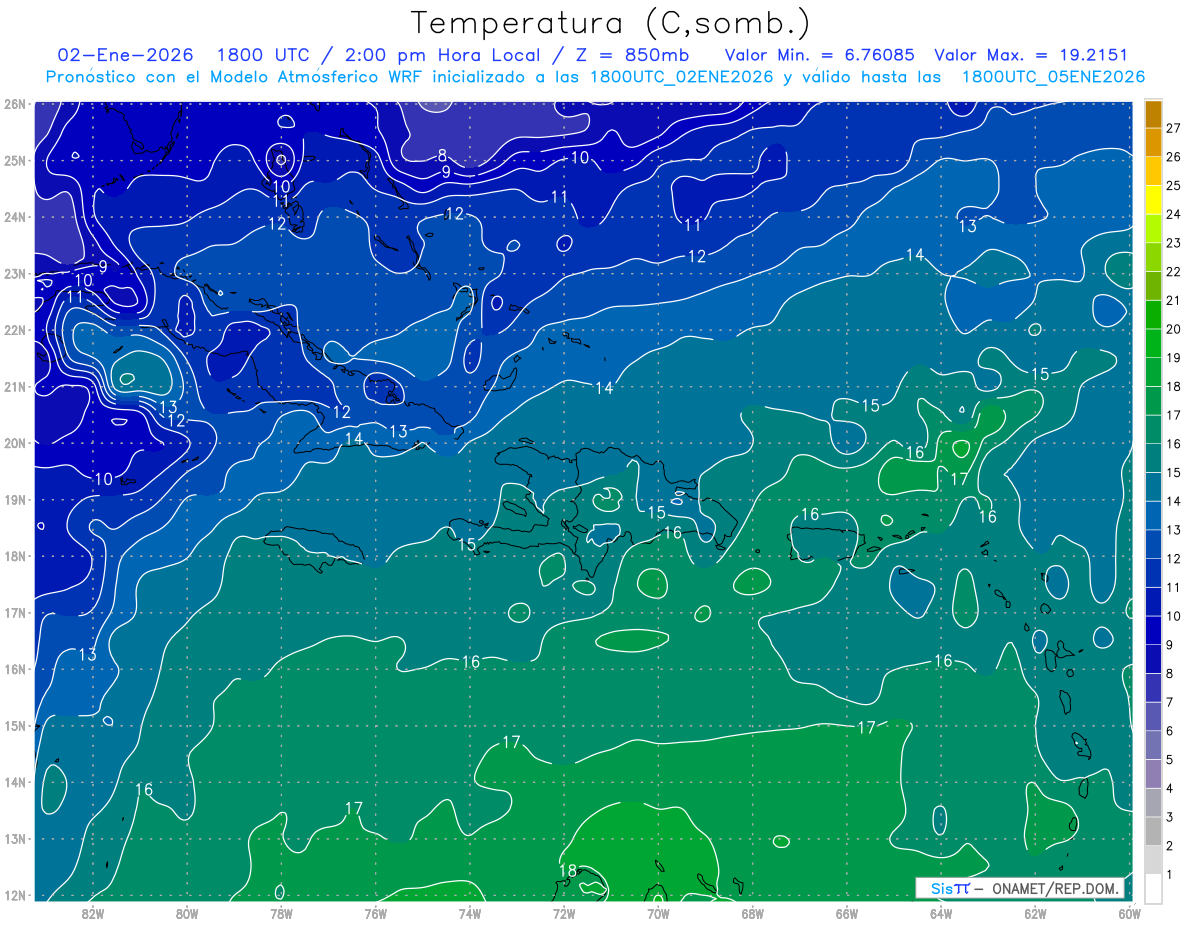Click legend value 27 on the color bar

pos(1173,128)
